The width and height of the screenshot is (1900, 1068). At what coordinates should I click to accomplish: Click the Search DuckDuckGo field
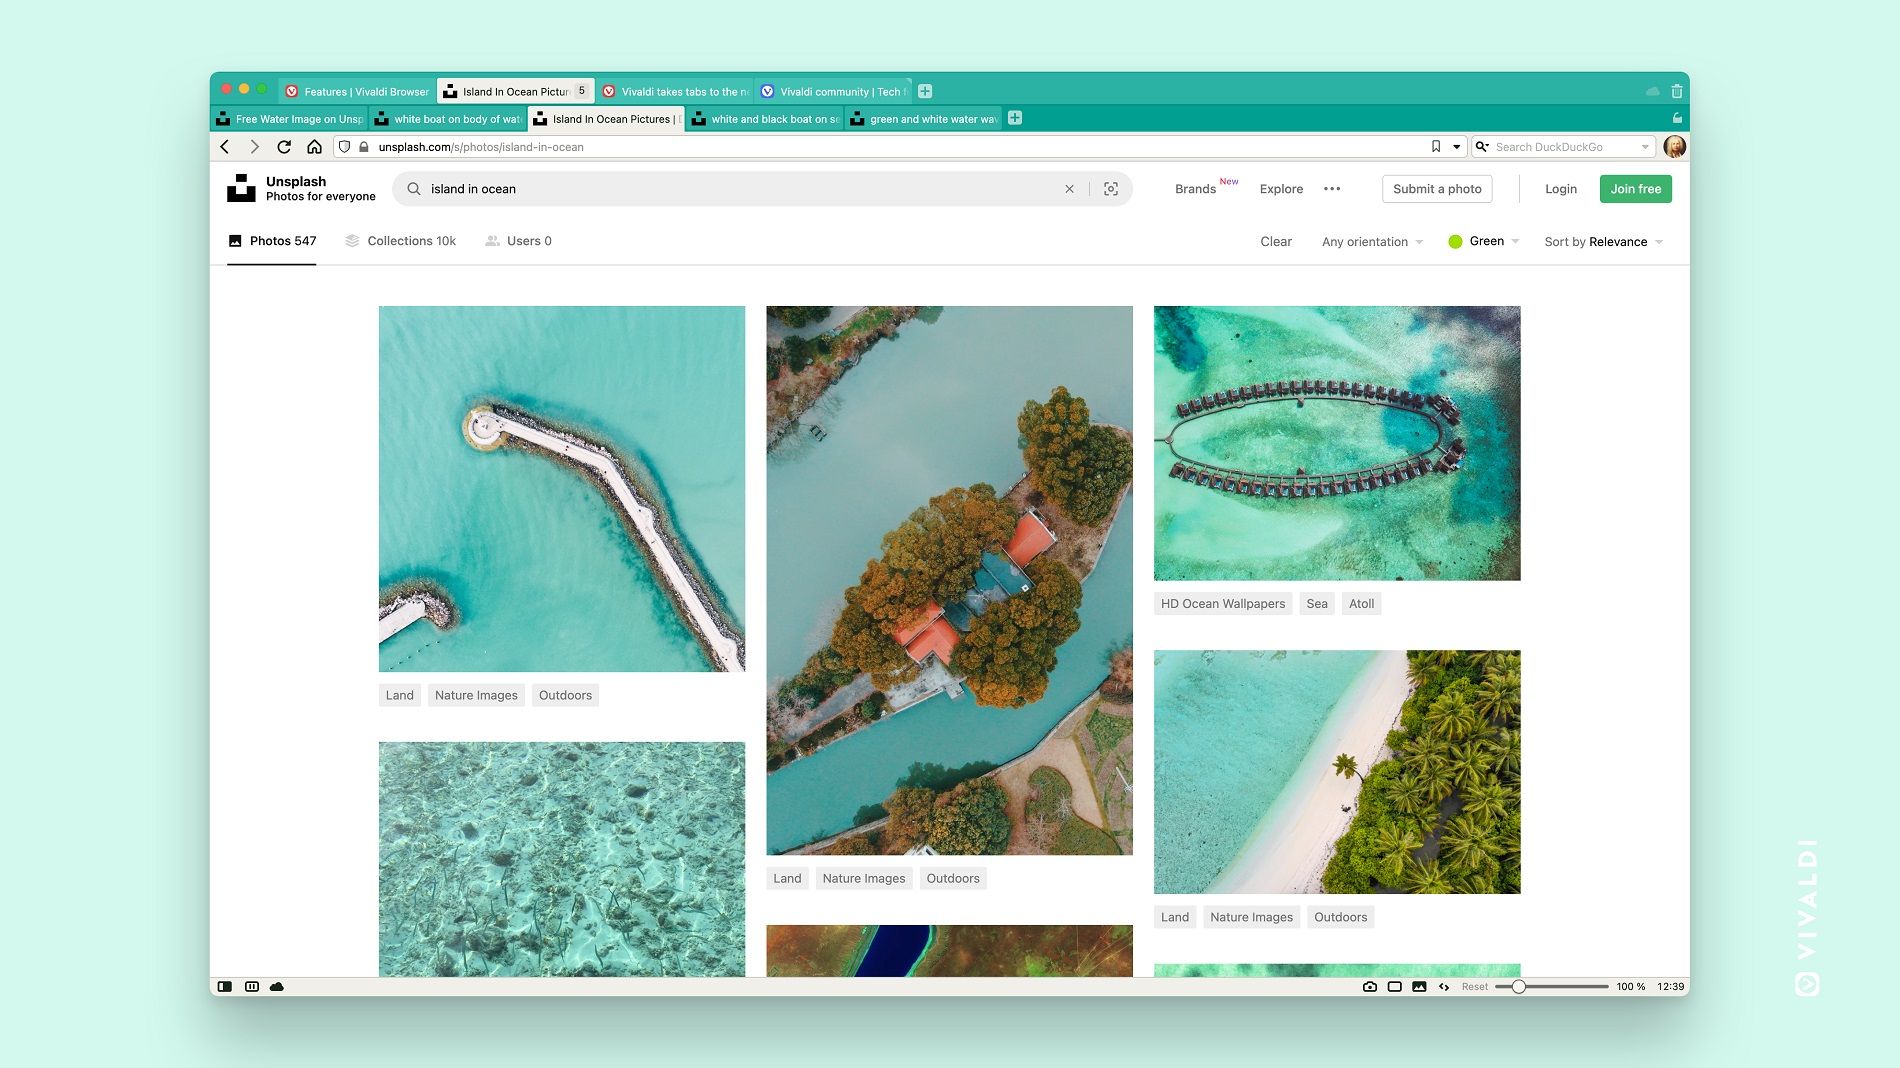click(x=1565, y=147)
